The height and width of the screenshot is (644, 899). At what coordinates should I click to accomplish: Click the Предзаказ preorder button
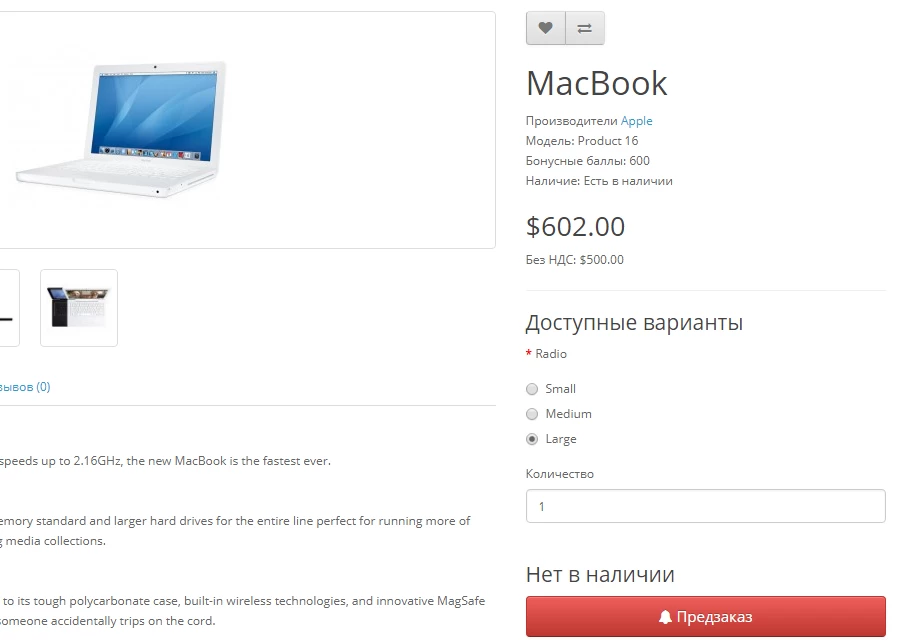706,616
